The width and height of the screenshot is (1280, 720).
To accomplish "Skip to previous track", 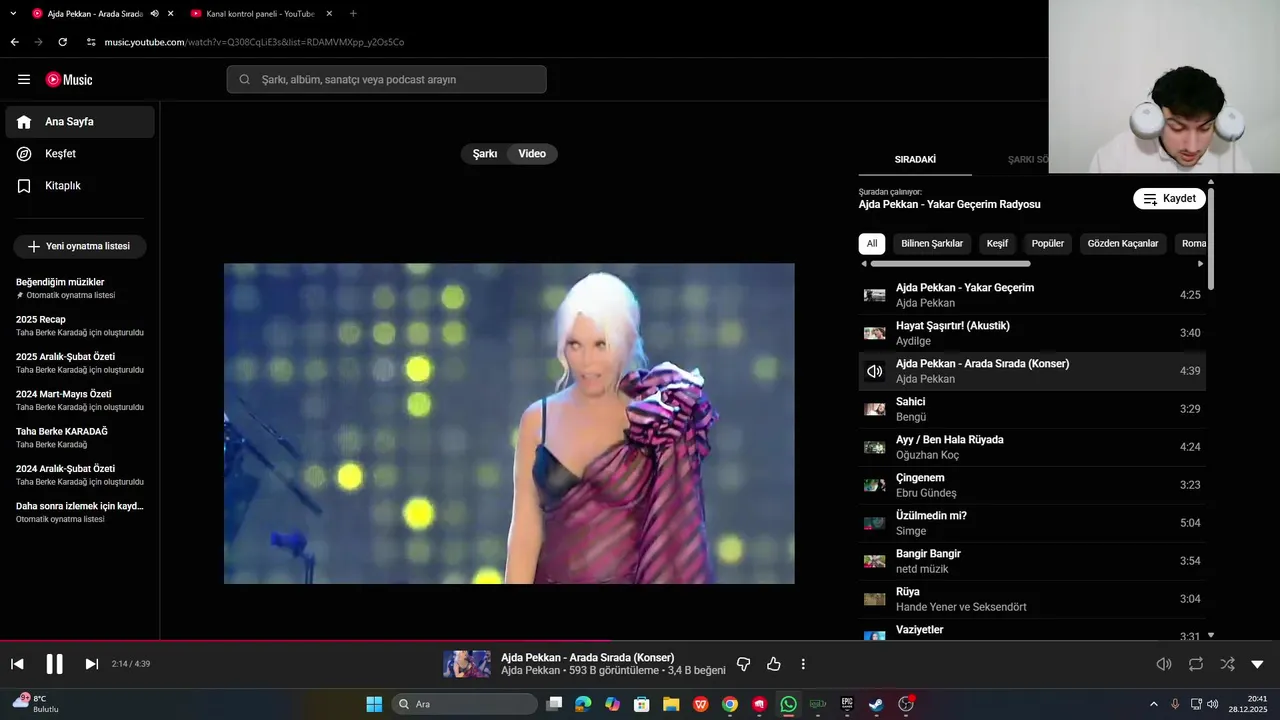I will [x=17, y=664].
